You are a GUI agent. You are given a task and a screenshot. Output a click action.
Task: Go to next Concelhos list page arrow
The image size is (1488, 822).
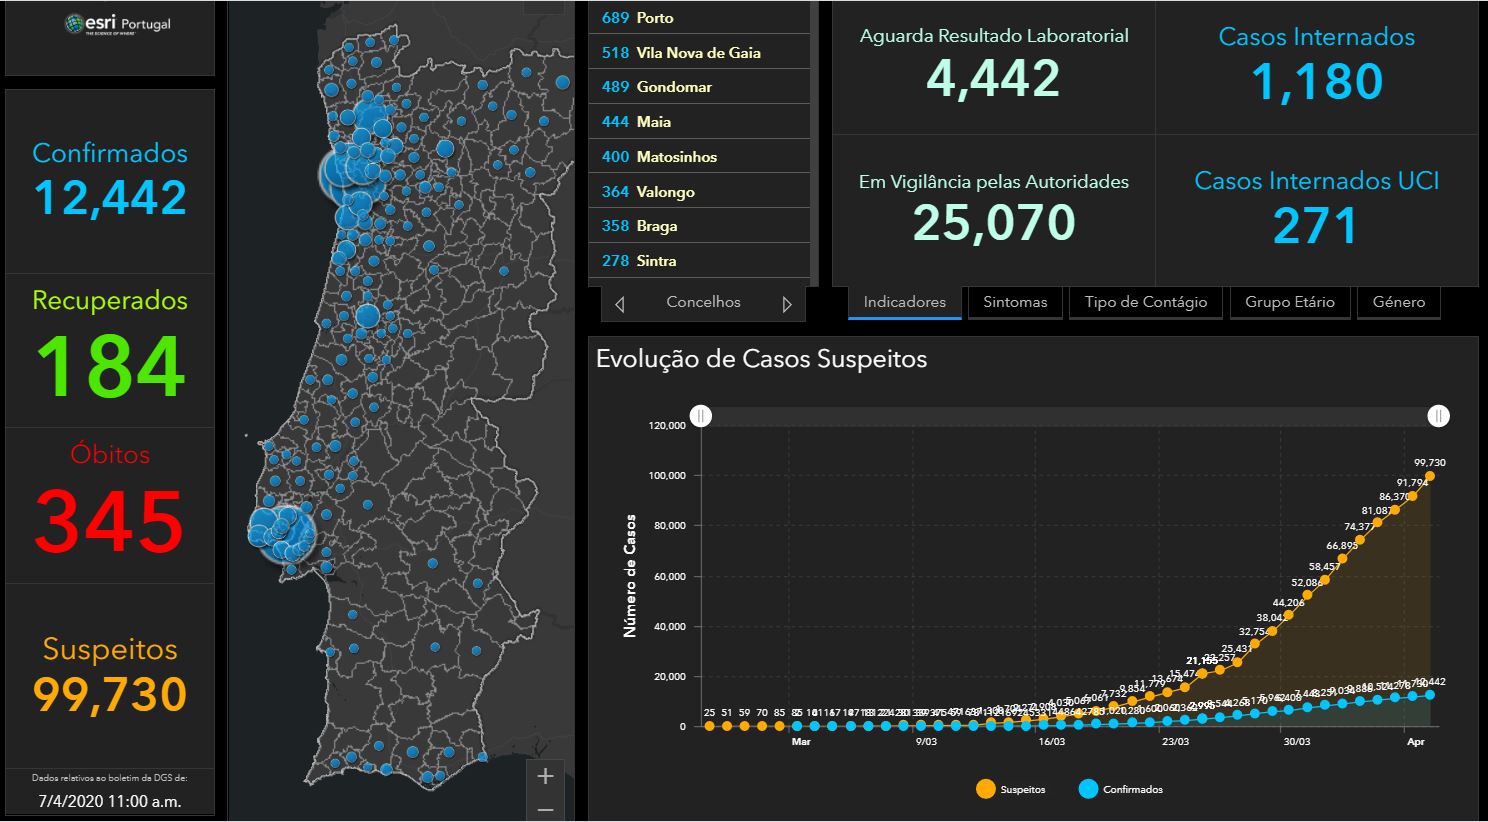click(x=787, y=304)
